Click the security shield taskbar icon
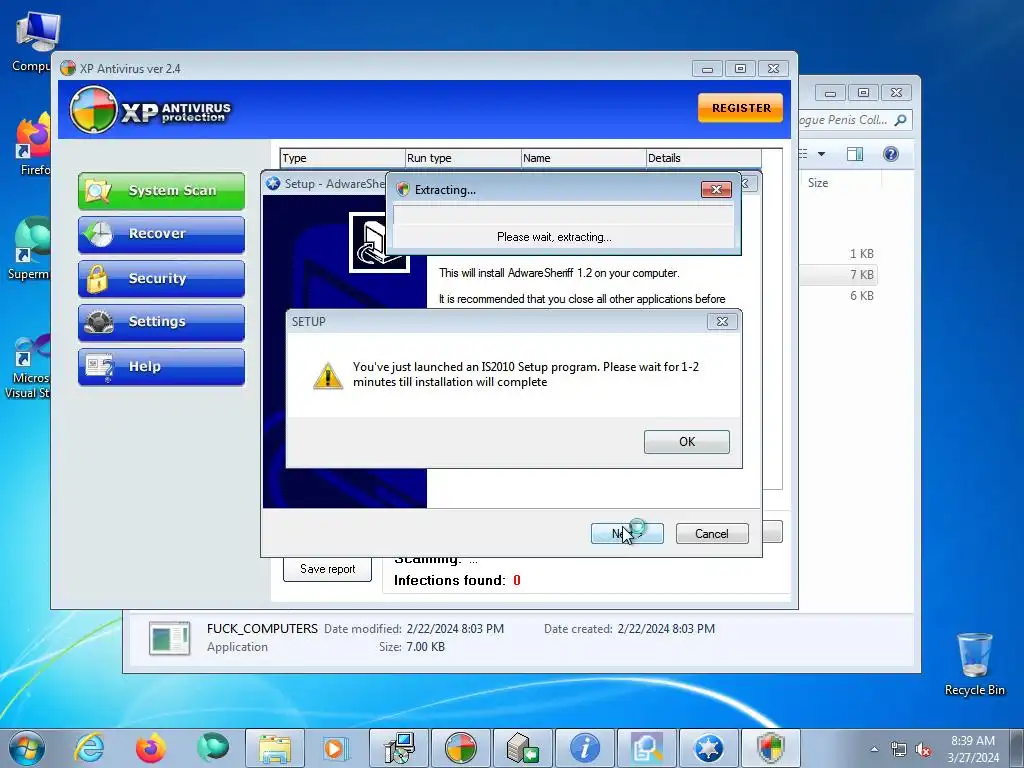This screenshot has height=768, width=1024. coord(771,748)
